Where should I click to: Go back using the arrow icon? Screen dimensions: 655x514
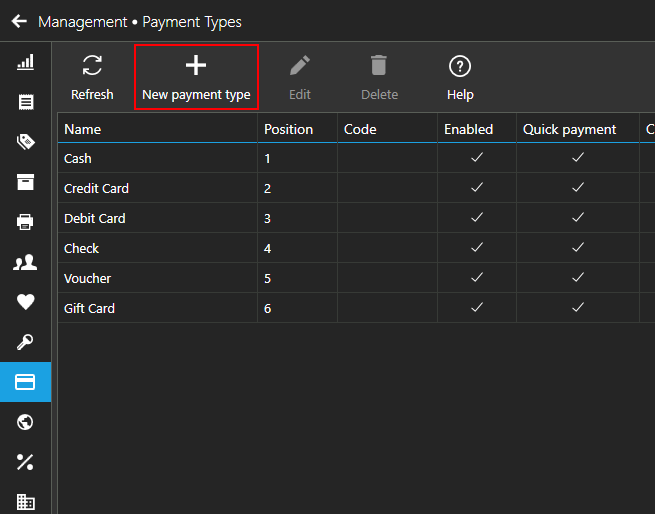19,21
